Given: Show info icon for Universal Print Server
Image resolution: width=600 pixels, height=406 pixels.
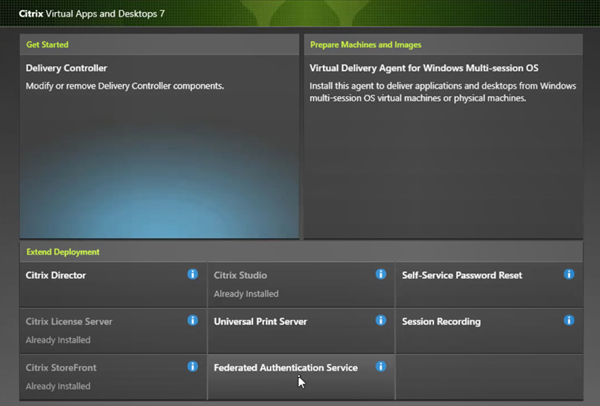Looking at the screenshot, I should (x=381, y=320).
